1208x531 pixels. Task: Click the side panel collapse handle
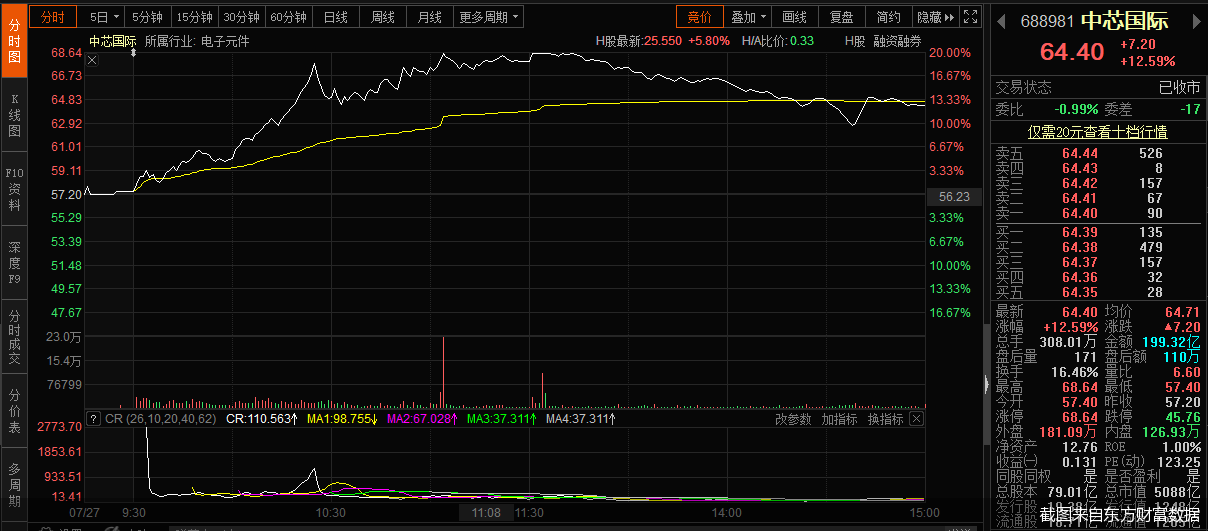[988, 385]
